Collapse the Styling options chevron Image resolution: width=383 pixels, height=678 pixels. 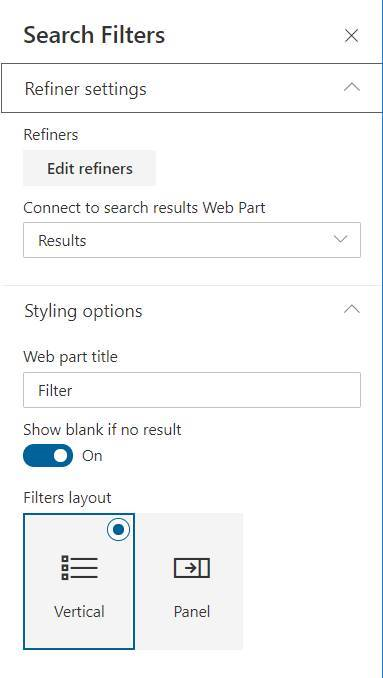click(x=351, y=309)
